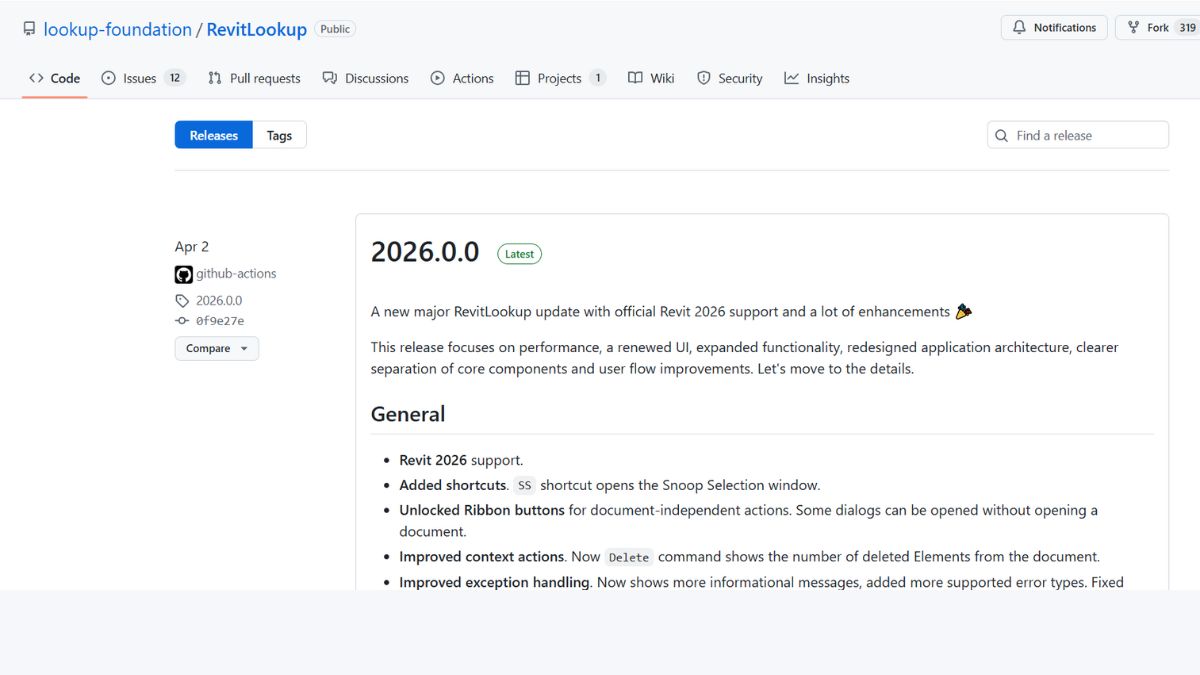The height and width of the screenshot is (675, 1200).
Task: Click the Public visibility badge
Action: (x=335, y=29)
